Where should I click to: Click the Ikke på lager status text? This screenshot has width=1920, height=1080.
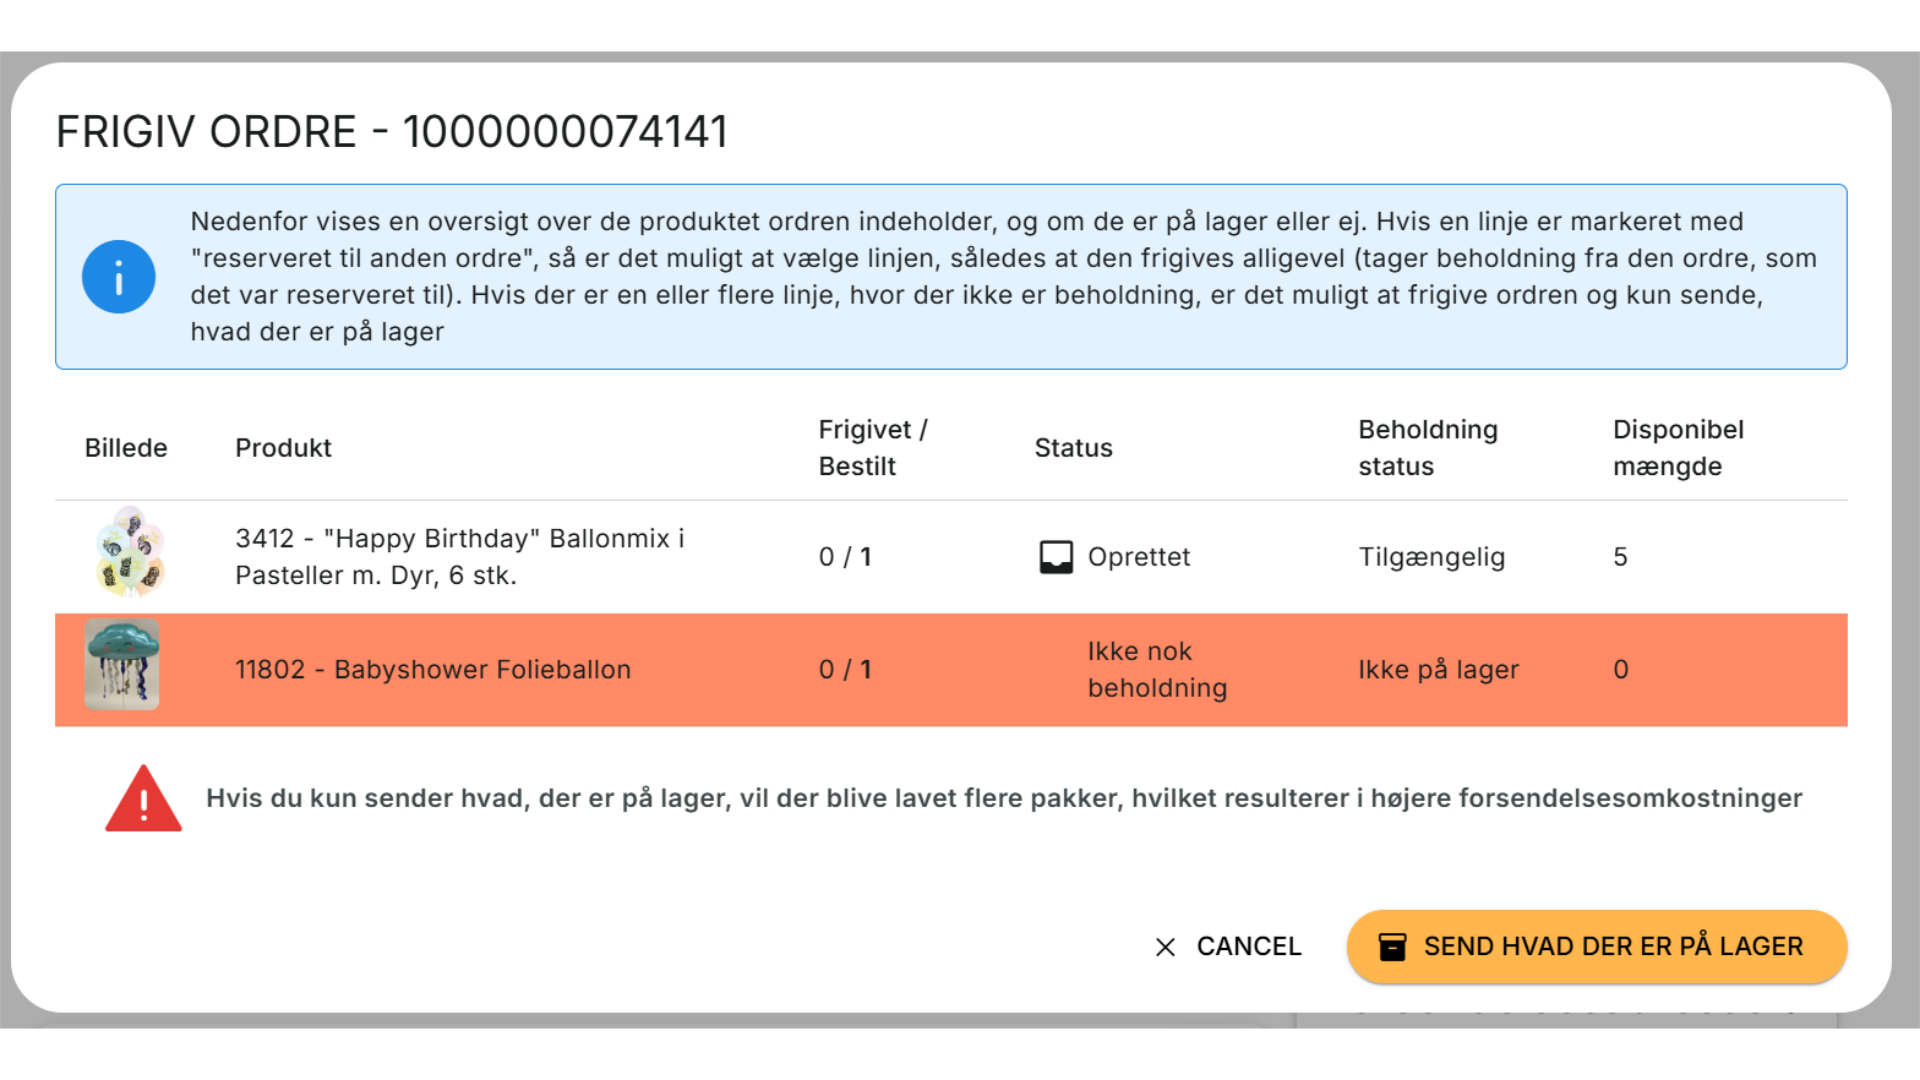coord(1438,670)
